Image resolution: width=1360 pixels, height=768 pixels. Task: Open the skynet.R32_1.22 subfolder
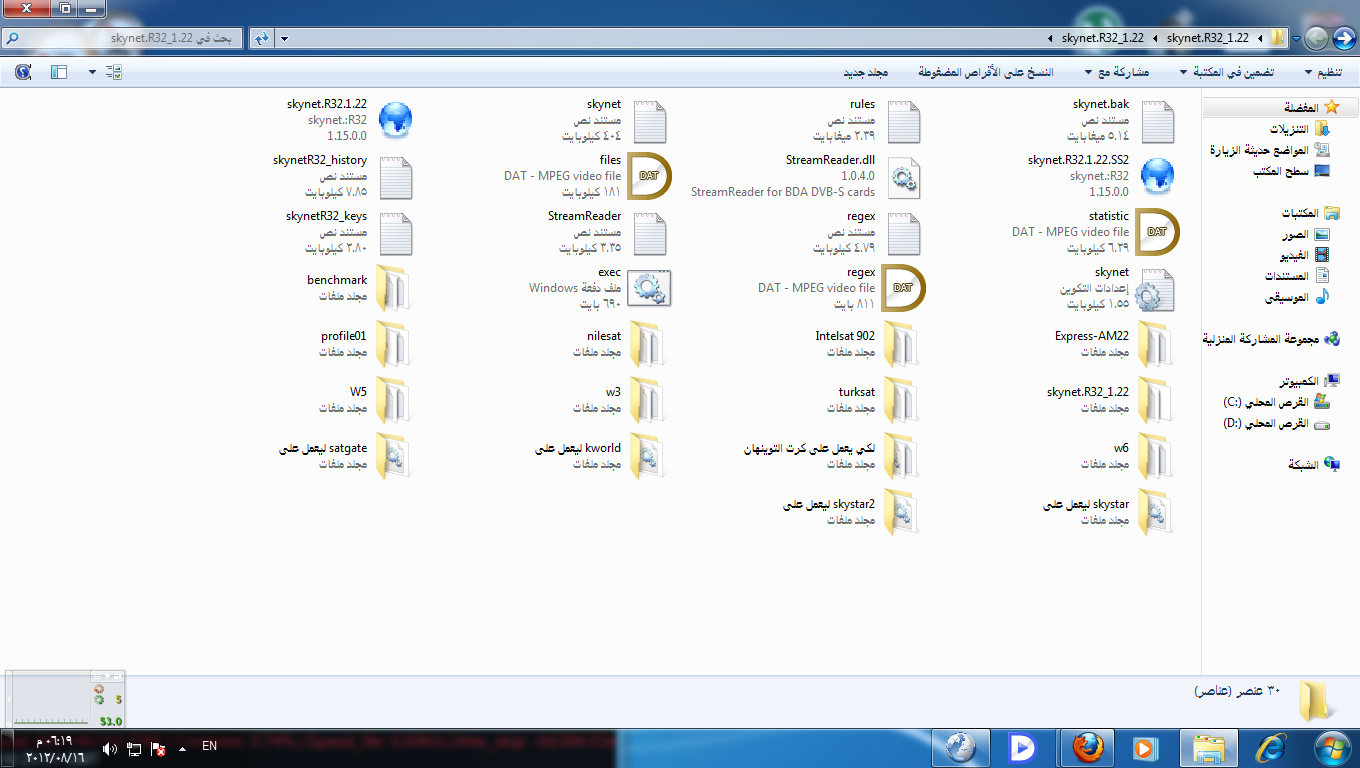[x=1109, y=400]
